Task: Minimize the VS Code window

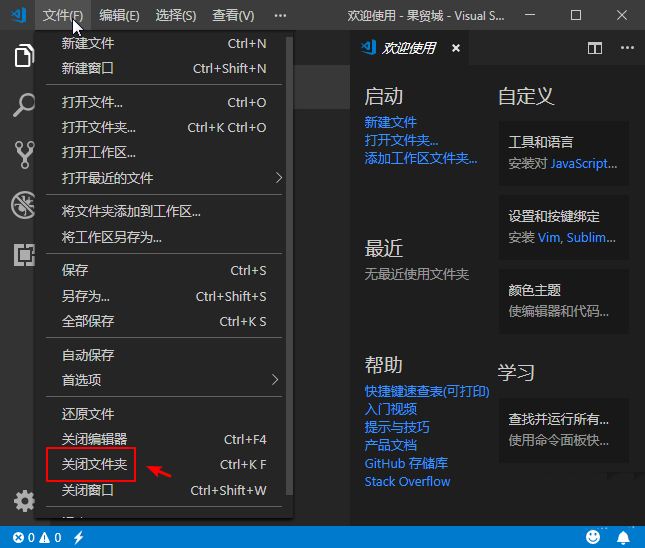Action: click(x=530, y=15)
